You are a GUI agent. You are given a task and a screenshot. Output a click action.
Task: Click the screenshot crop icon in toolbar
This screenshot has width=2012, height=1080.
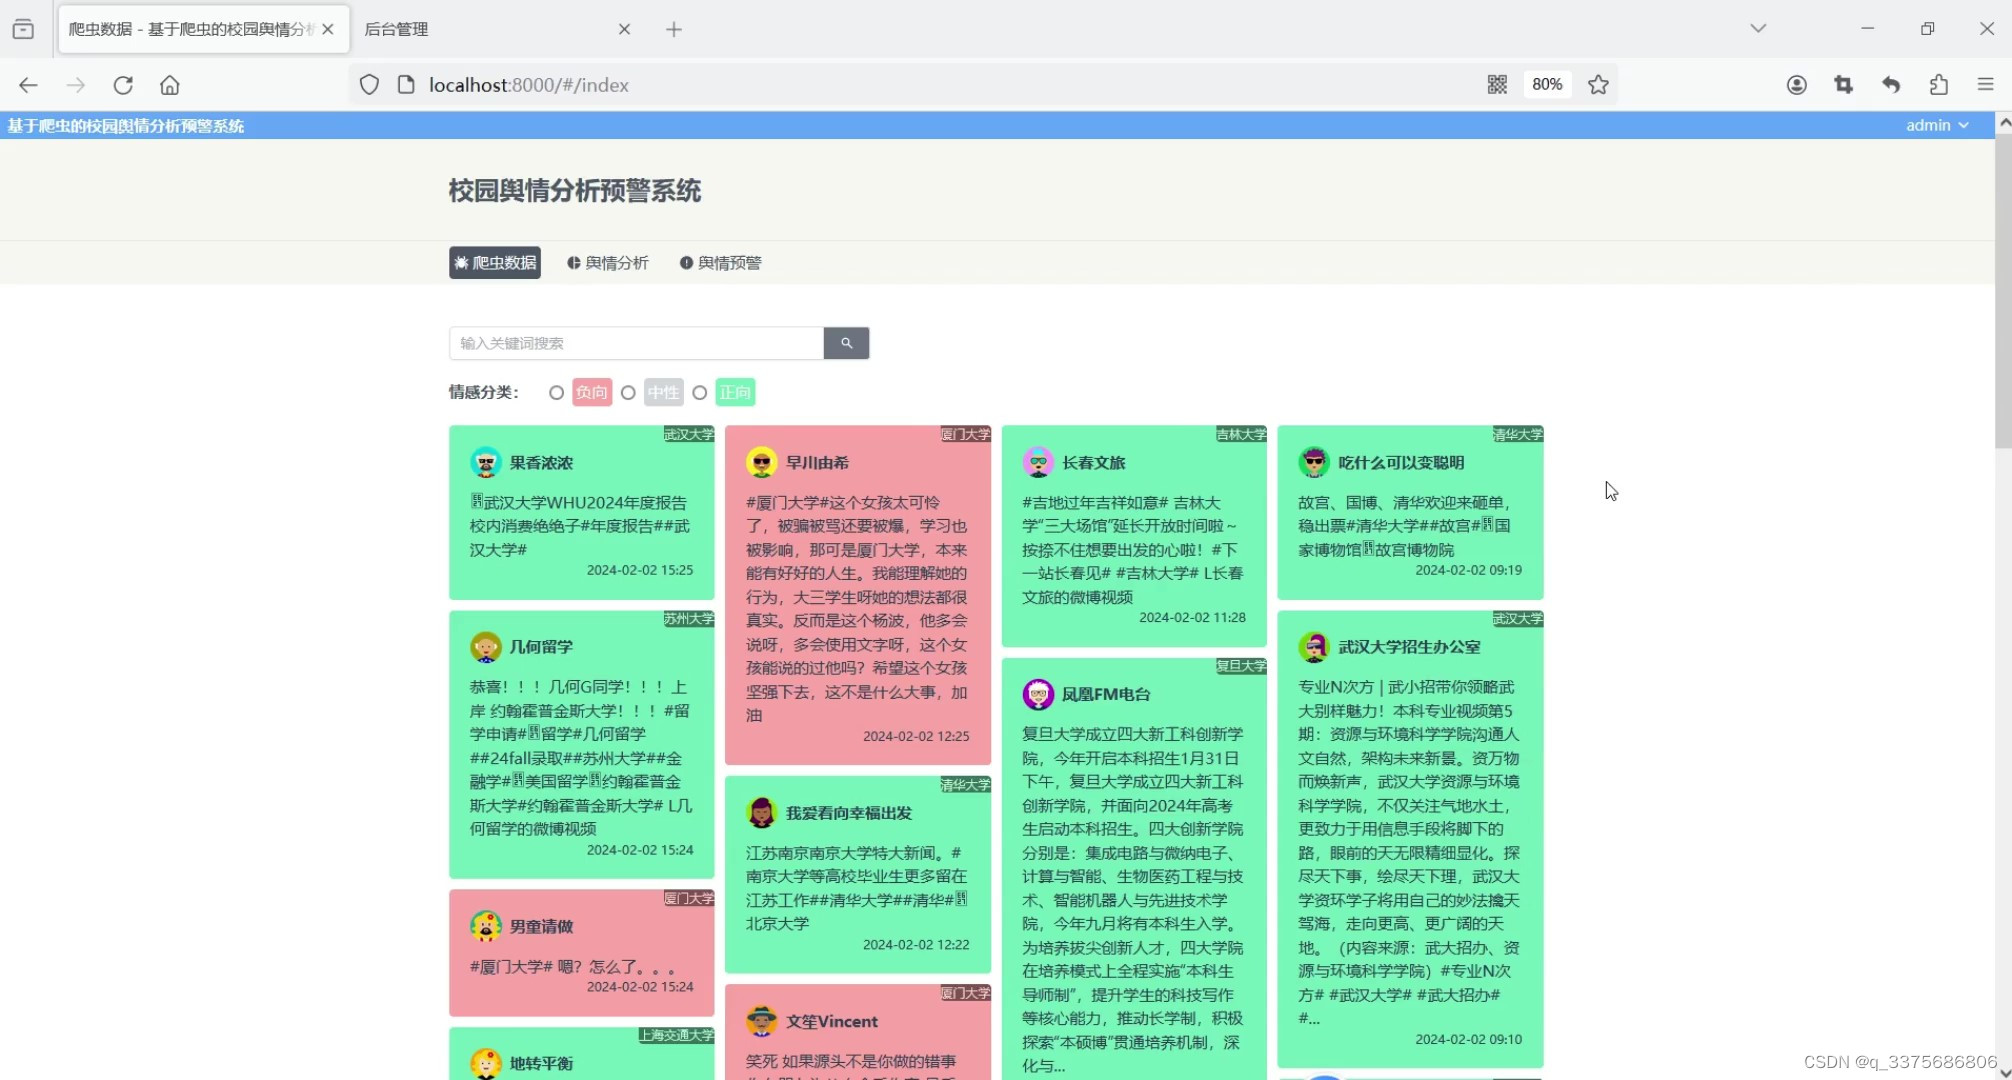(x=1843, y=85)
